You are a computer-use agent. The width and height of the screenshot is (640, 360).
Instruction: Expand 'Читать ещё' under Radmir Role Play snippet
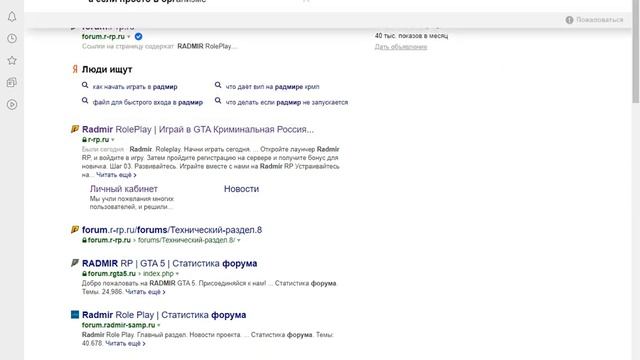(125, 344)
